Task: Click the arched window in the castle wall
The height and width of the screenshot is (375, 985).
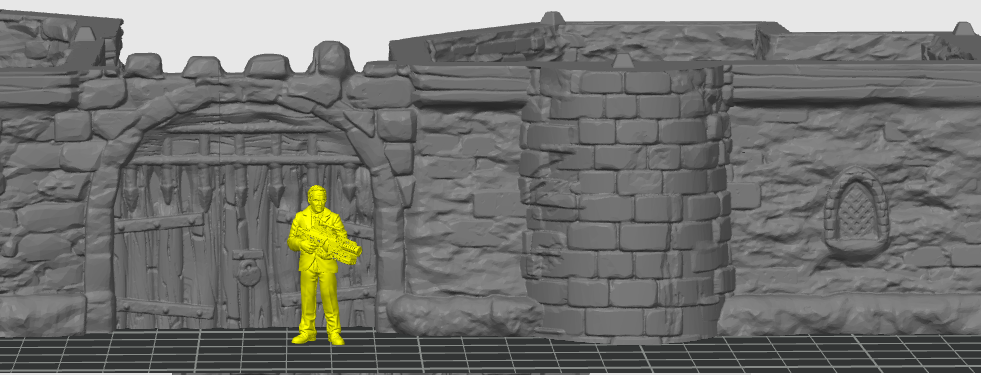Action: pos(856,210)
